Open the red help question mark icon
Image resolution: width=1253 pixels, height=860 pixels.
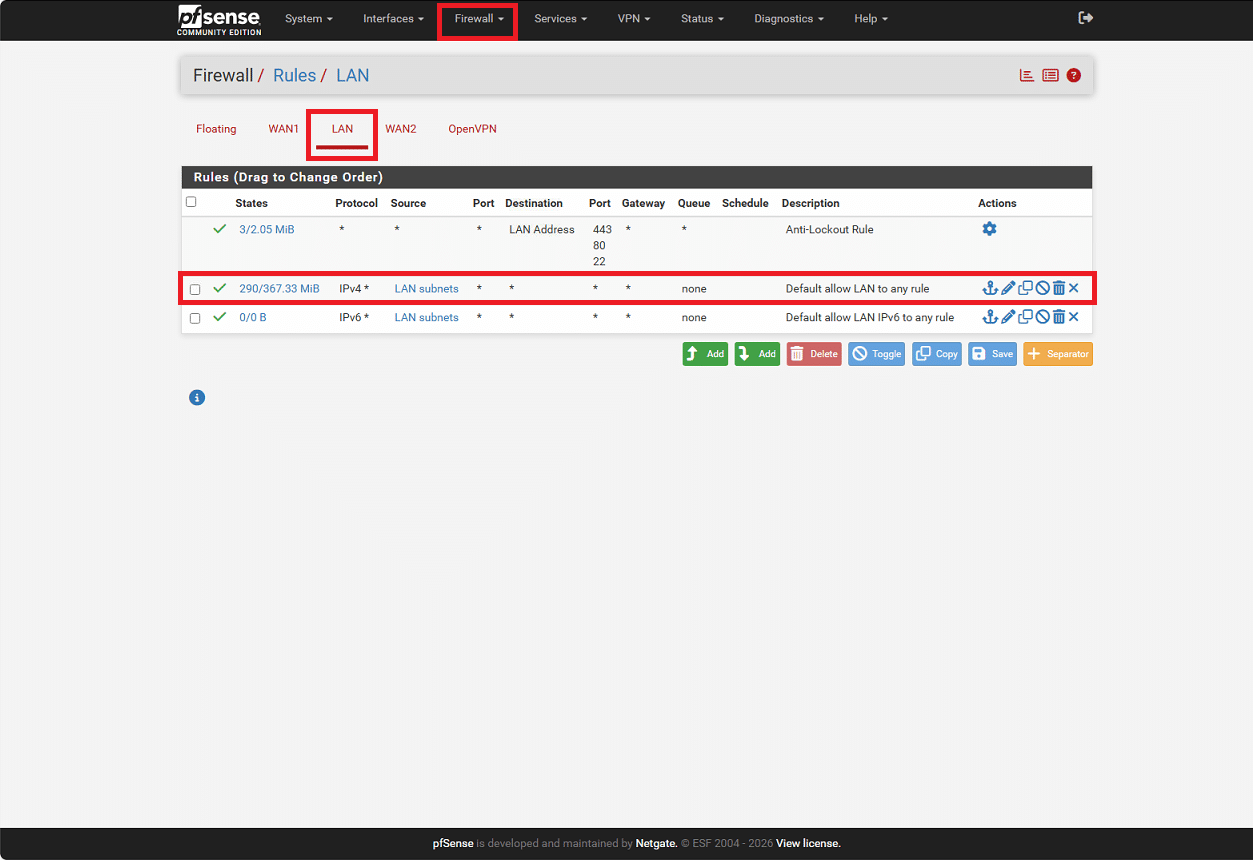1073,75
